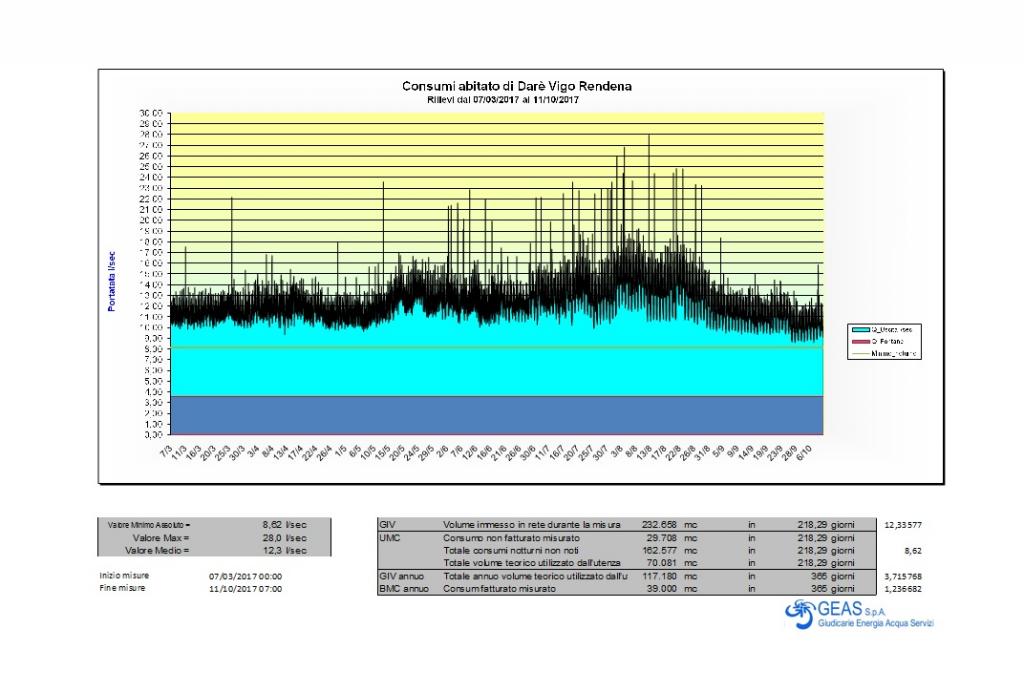Click the vertical axis label 'Portatata l/sec'
1024x692 pixels.
pyautogui.click(x=112, y=281)
